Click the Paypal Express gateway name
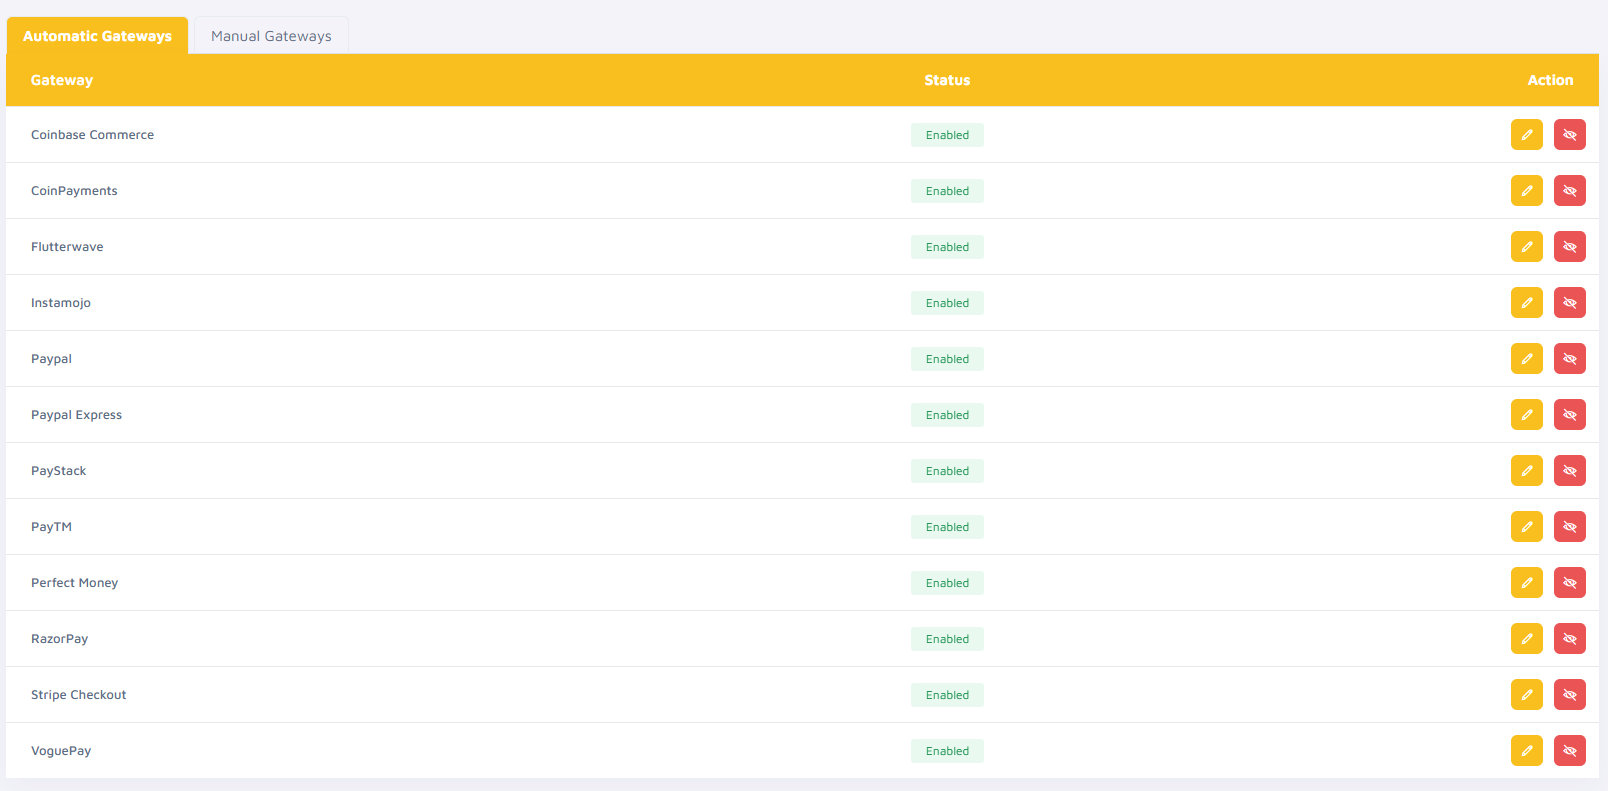 (x=76, y=415)
